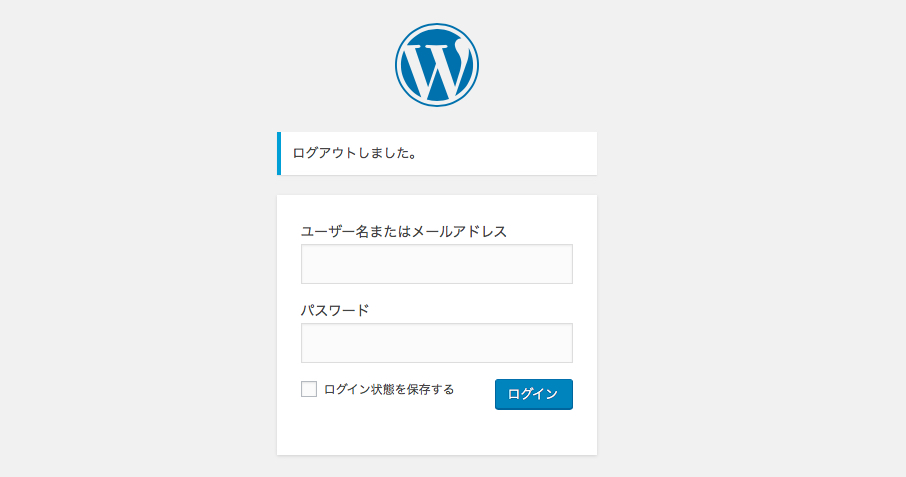Click the empty field above パスワード label
This screenshot has width=906, height=477.
(437, 264)
